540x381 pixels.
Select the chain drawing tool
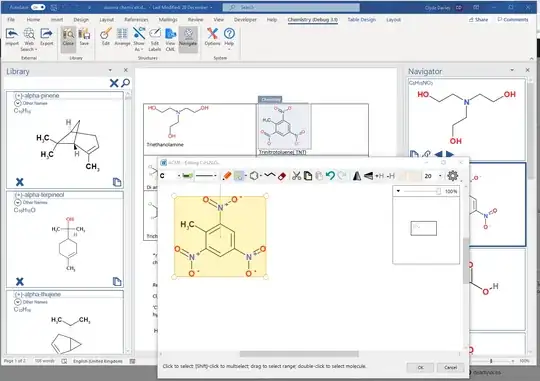point(270,176)
